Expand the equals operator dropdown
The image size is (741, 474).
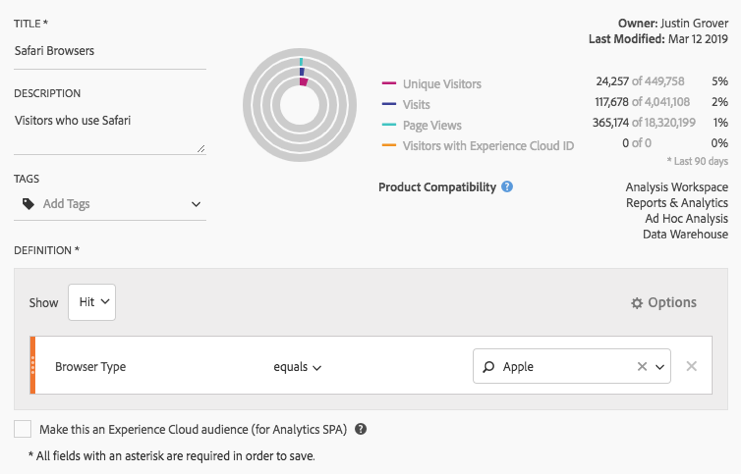[297, 367]
